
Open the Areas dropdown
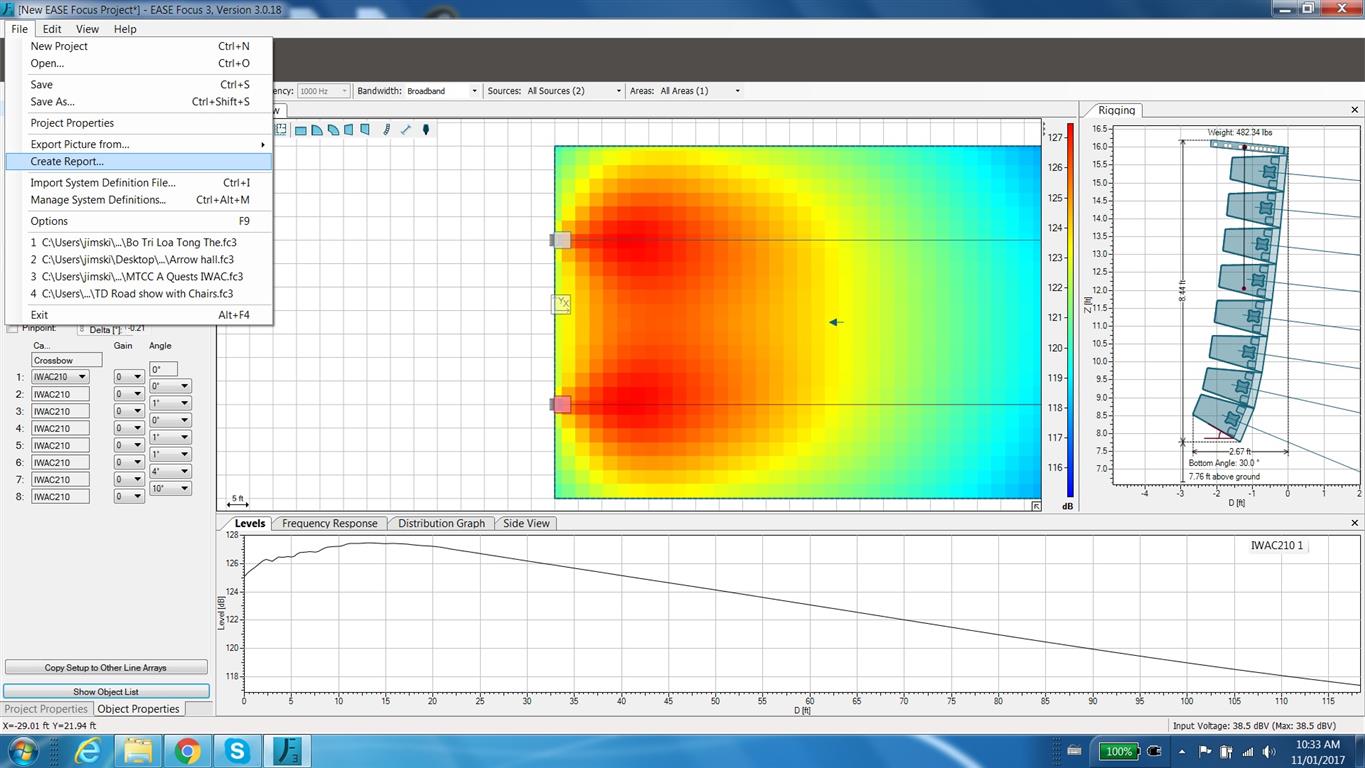point(700,91)
